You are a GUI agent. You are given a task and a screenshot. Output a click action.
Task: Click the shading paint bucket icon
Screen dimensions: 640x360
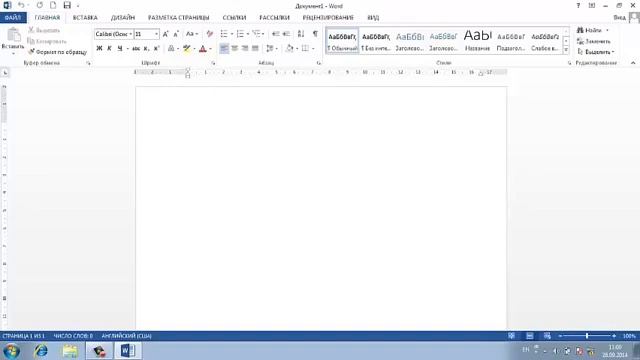[x=289, y=48]
